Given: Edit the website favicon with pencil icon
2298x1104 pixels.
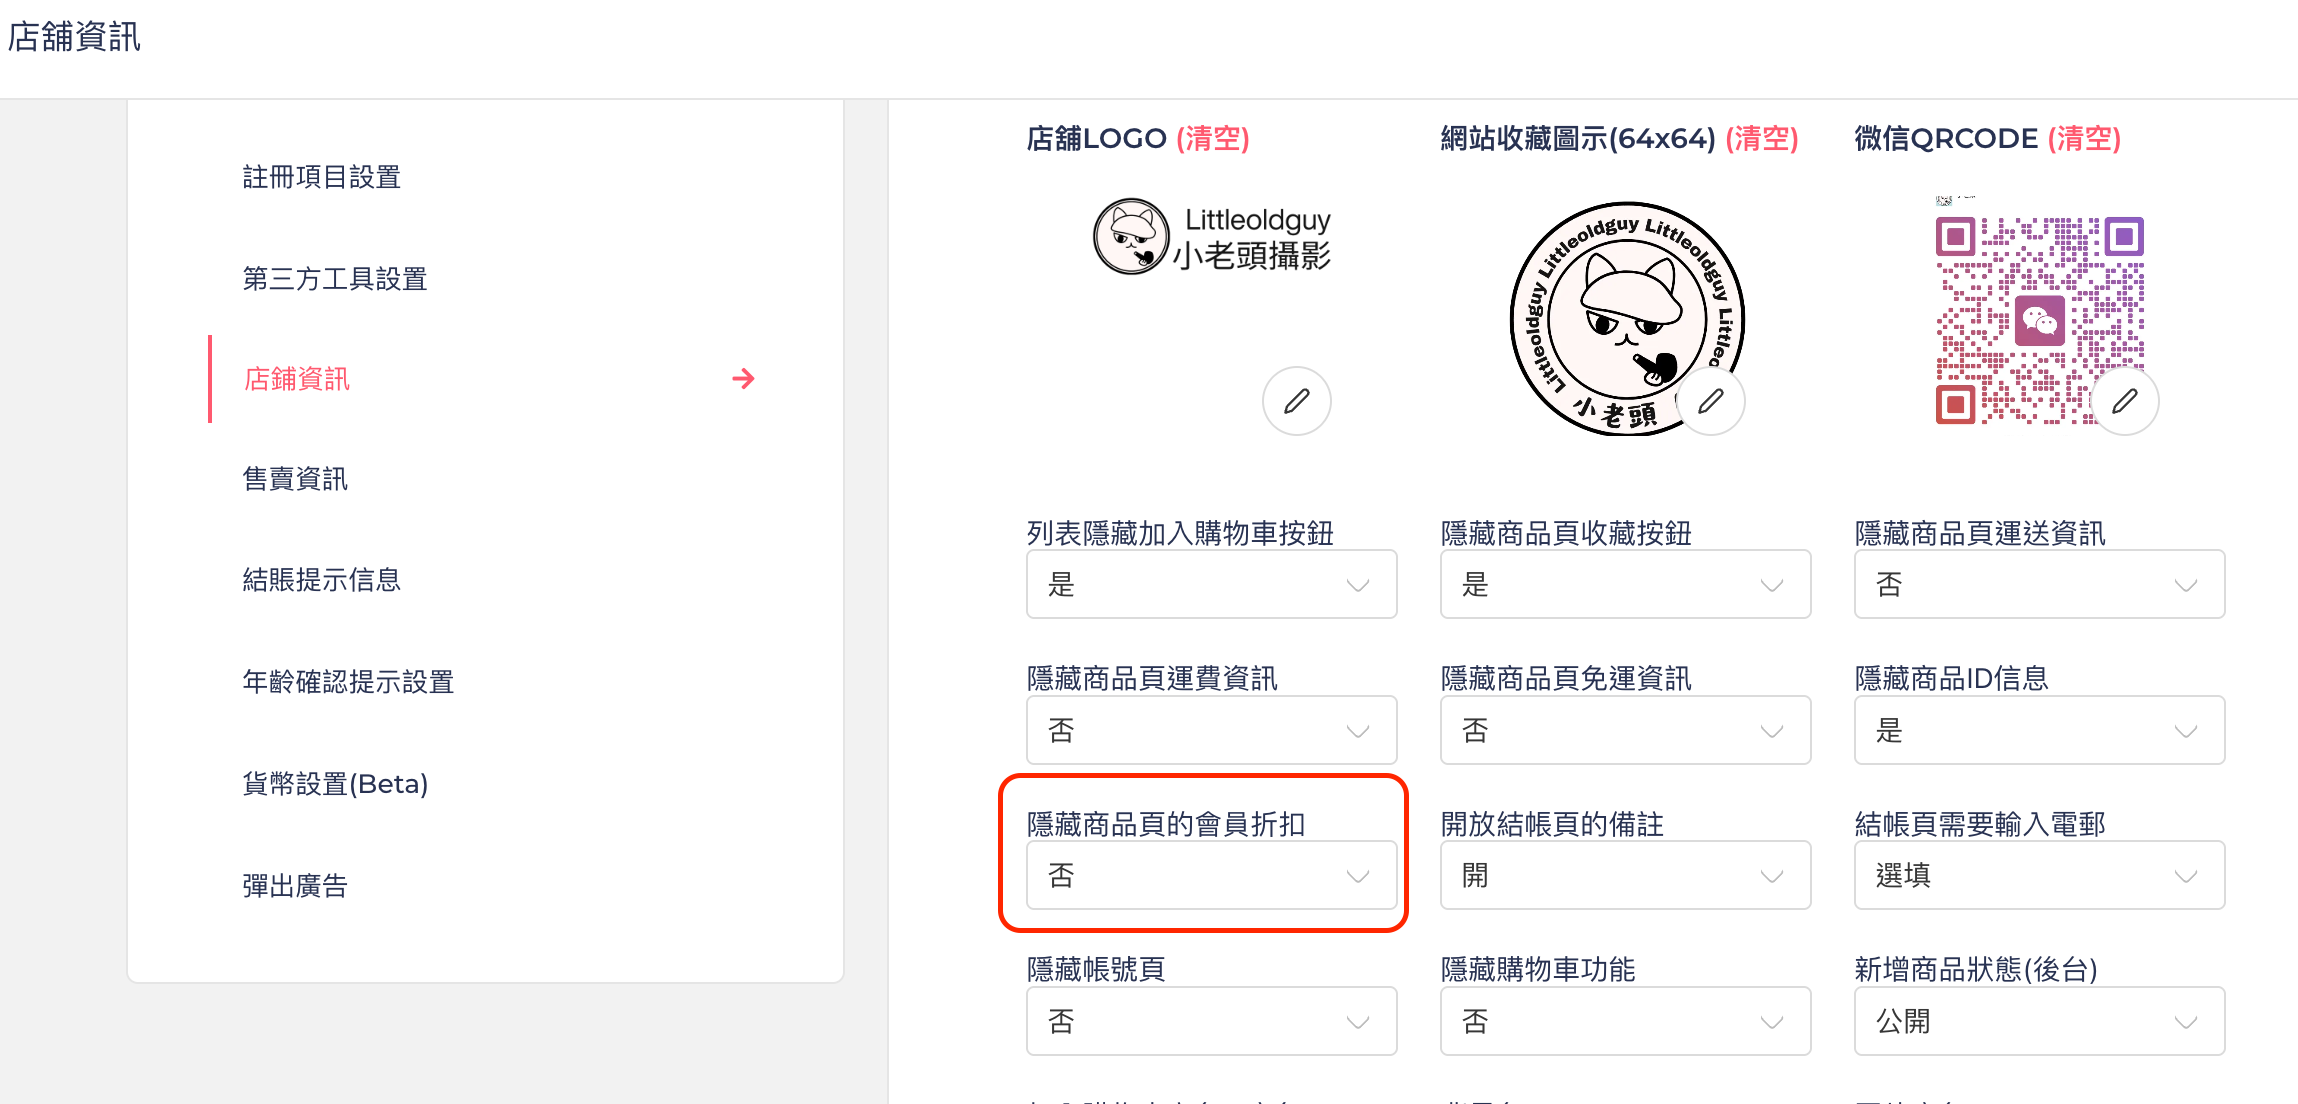Looking at the screenshot, I should coord(1711,401).
